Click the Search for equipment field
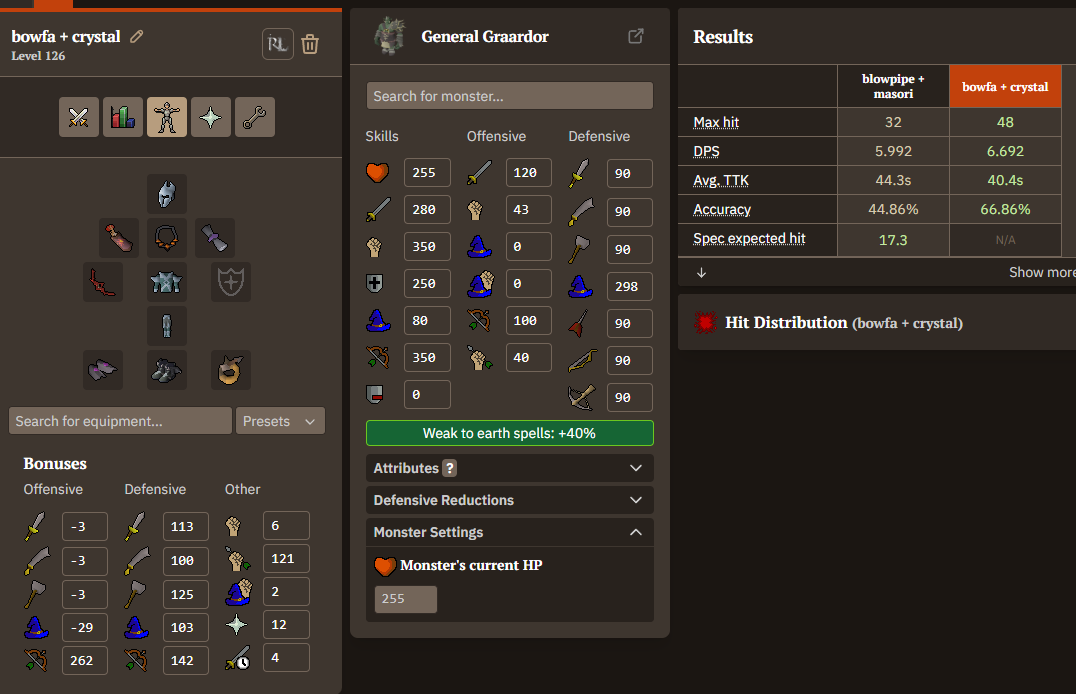The width and height of the screenshot is (1076, 694). (x=120, y=421)
